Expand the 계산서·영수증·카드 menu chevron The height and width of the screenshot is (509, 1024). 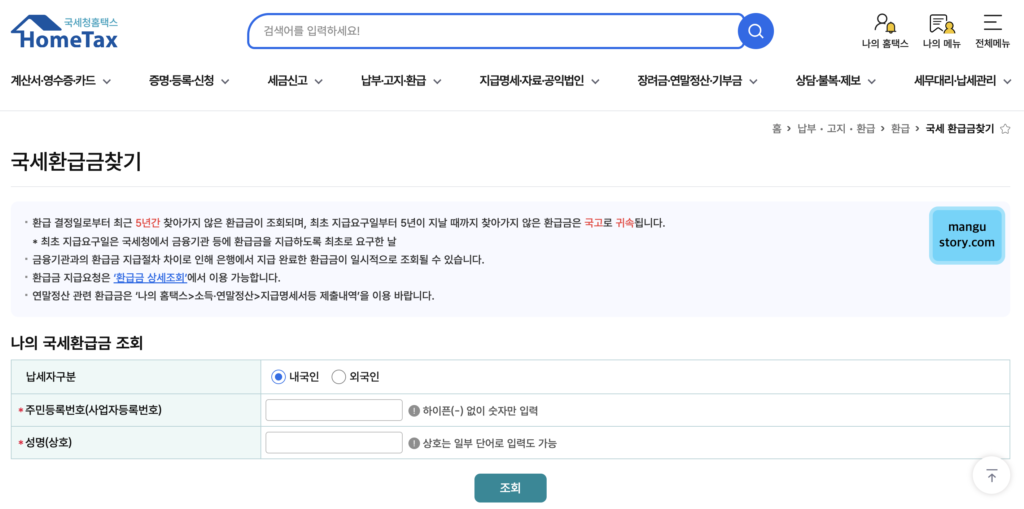(x=107, y=82)
